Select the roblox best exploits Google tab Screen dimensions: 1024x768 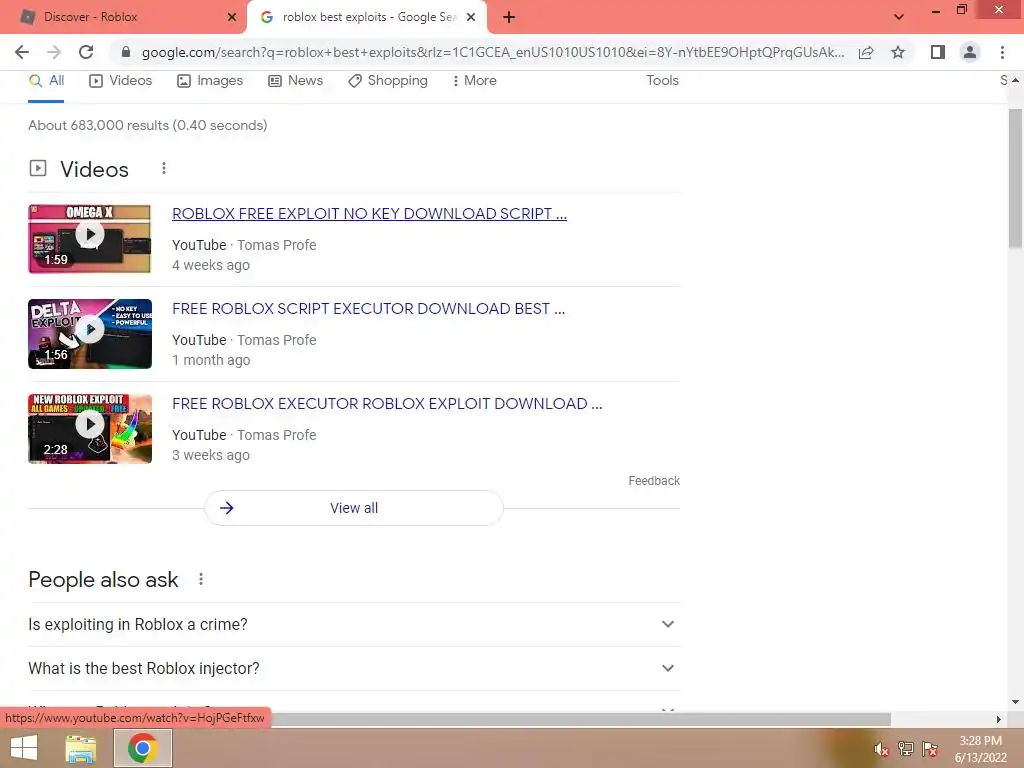366,17
